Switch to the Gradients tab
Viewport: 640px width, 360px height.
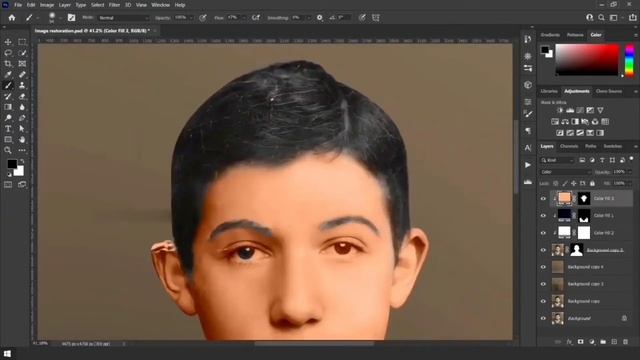(x=550, y=35)
